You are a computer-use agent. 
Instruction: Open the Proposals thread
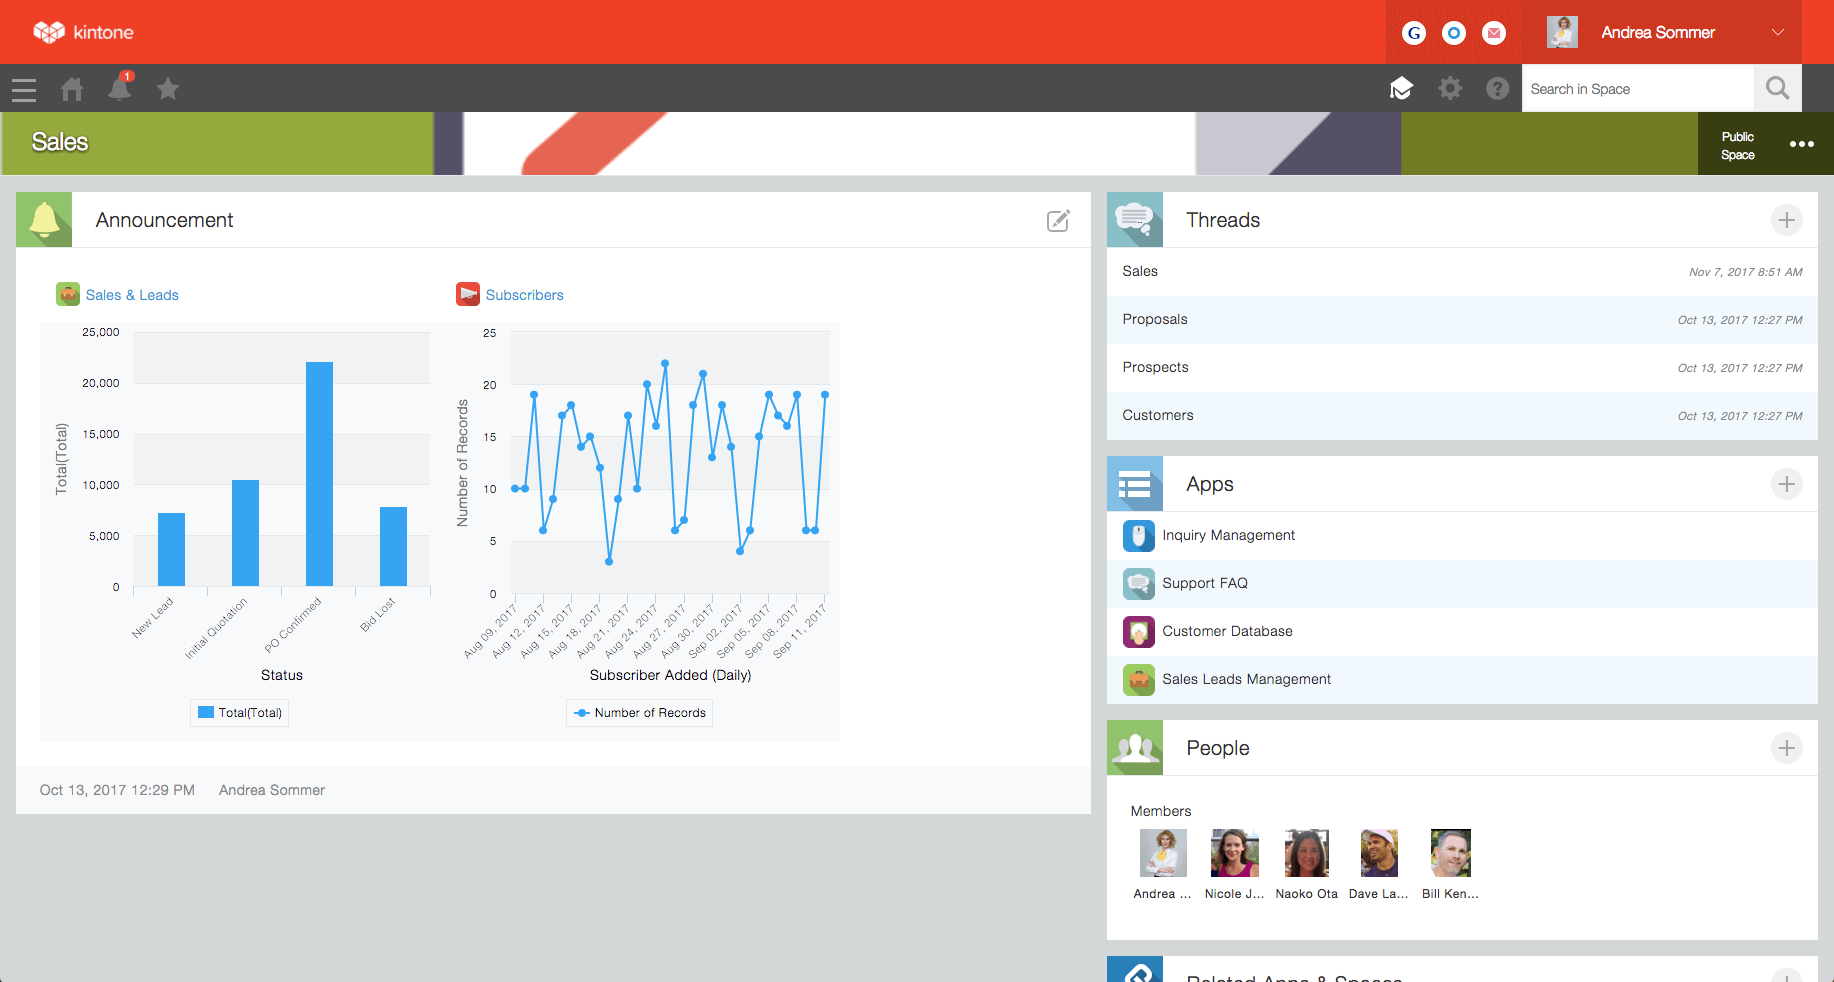pos(1155,319)
